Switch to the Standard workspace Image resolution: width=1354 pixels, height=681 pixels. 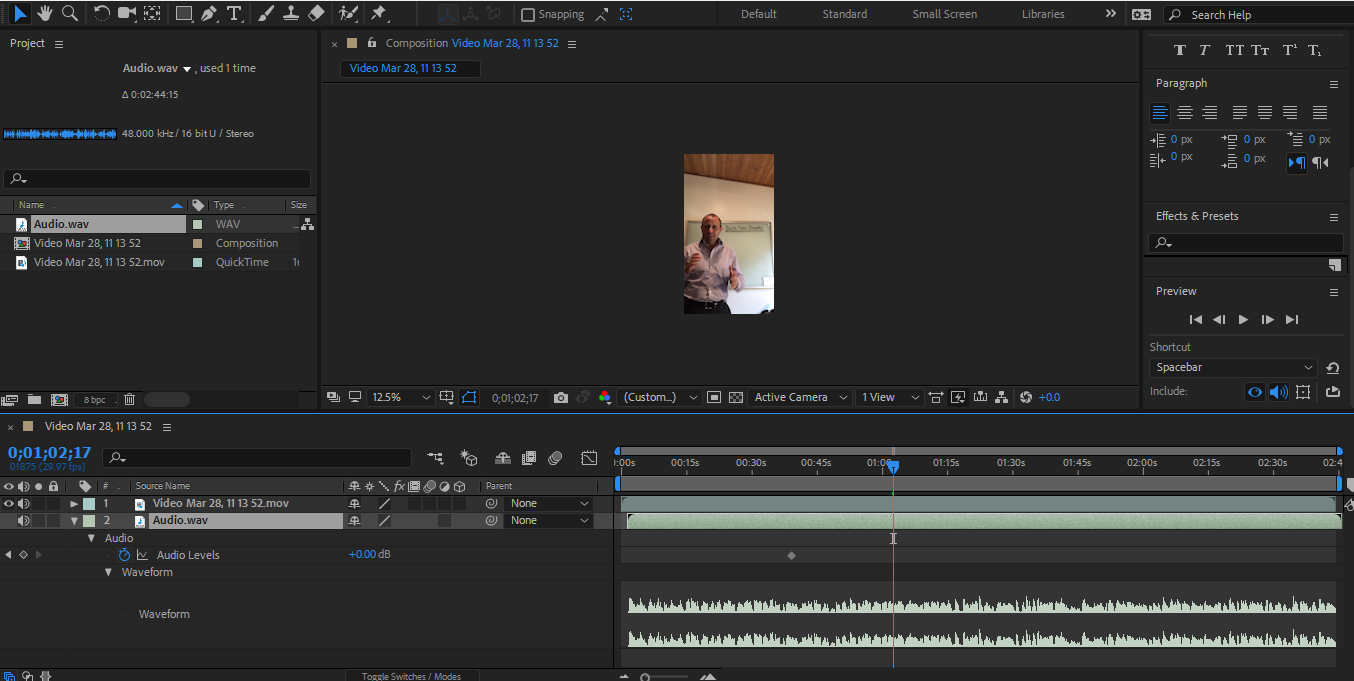coord(844,14)
